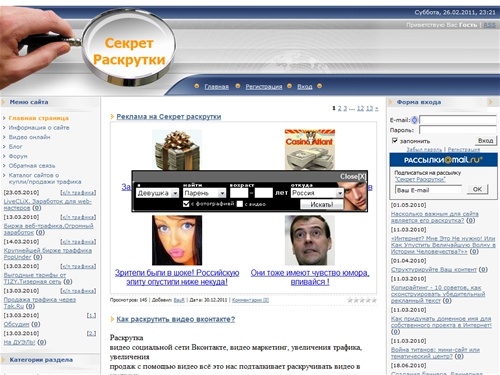Click the gift money stack thumbnail

pos(177,150)
